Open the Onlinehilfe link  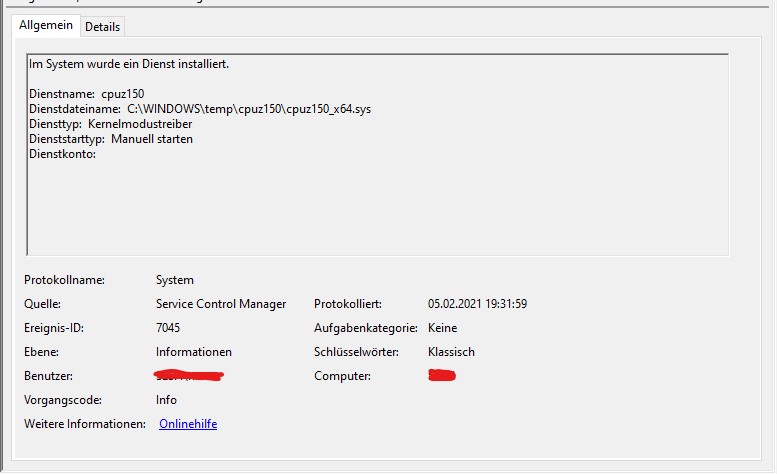pos(188,424)
